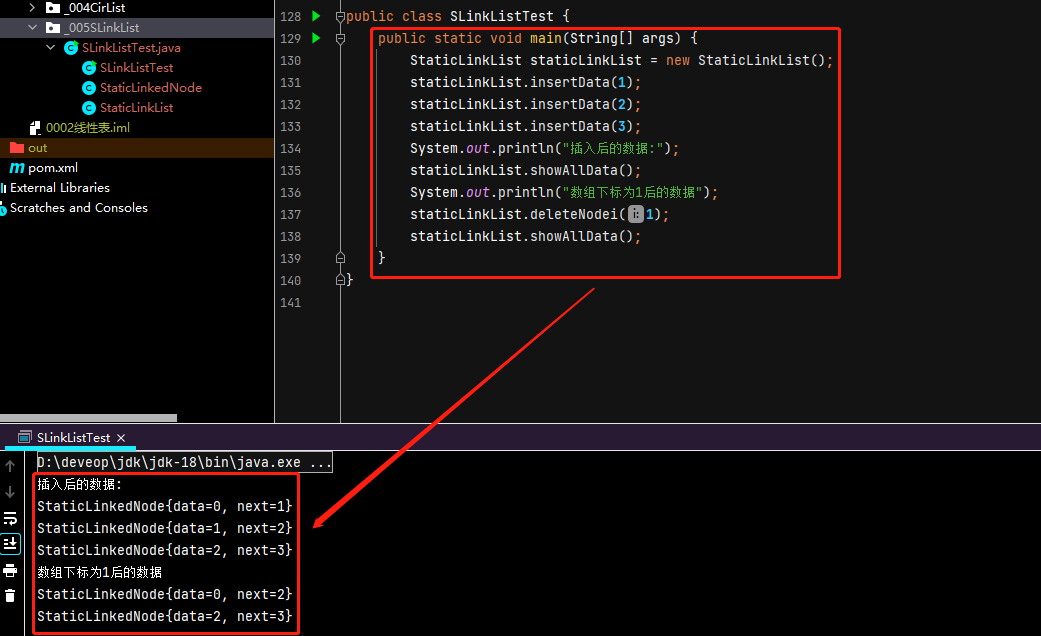Toggle scroll to end in console
This screenshot has width=1041, height=636.
(10, 544)
